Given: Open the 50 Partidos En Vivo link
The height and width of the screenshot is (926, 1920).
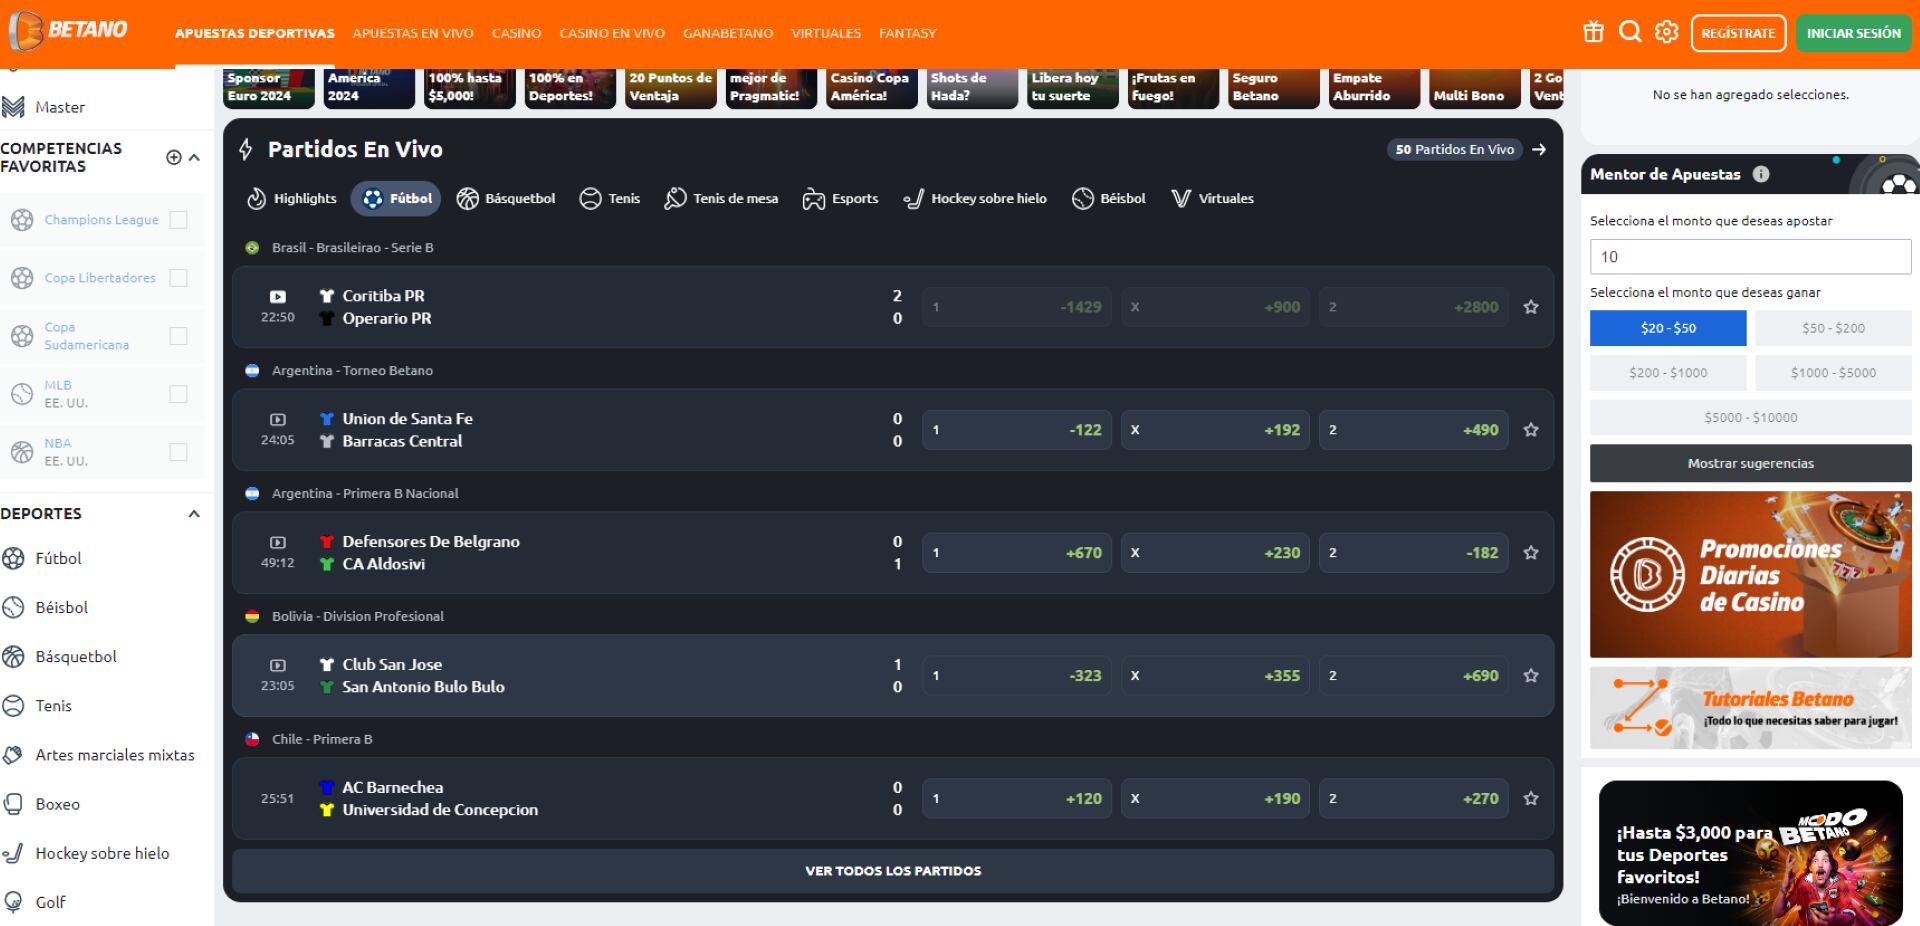Looking at the screenshot, I should pos(1455,149).
